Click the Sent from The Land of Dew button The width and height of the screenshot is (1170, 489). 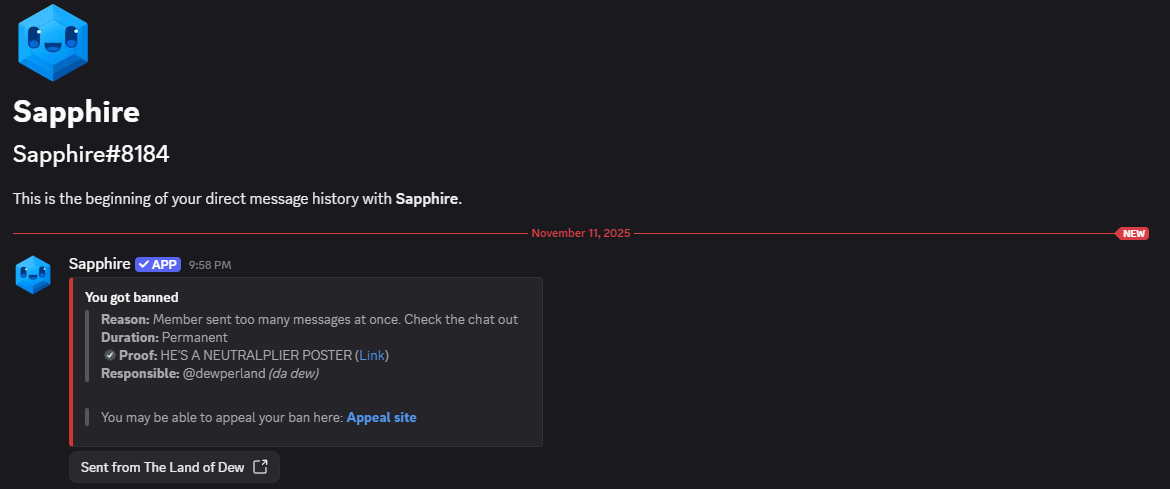tap(174, 467)
